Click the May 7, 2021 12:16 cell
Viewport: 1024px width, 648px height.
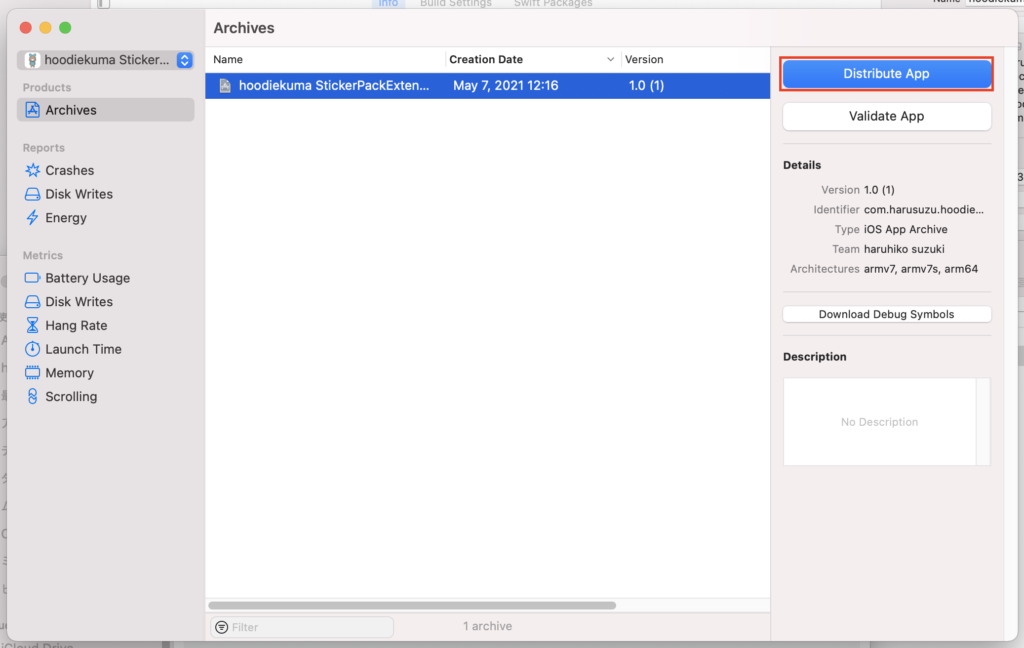click(x=505, y=86)
